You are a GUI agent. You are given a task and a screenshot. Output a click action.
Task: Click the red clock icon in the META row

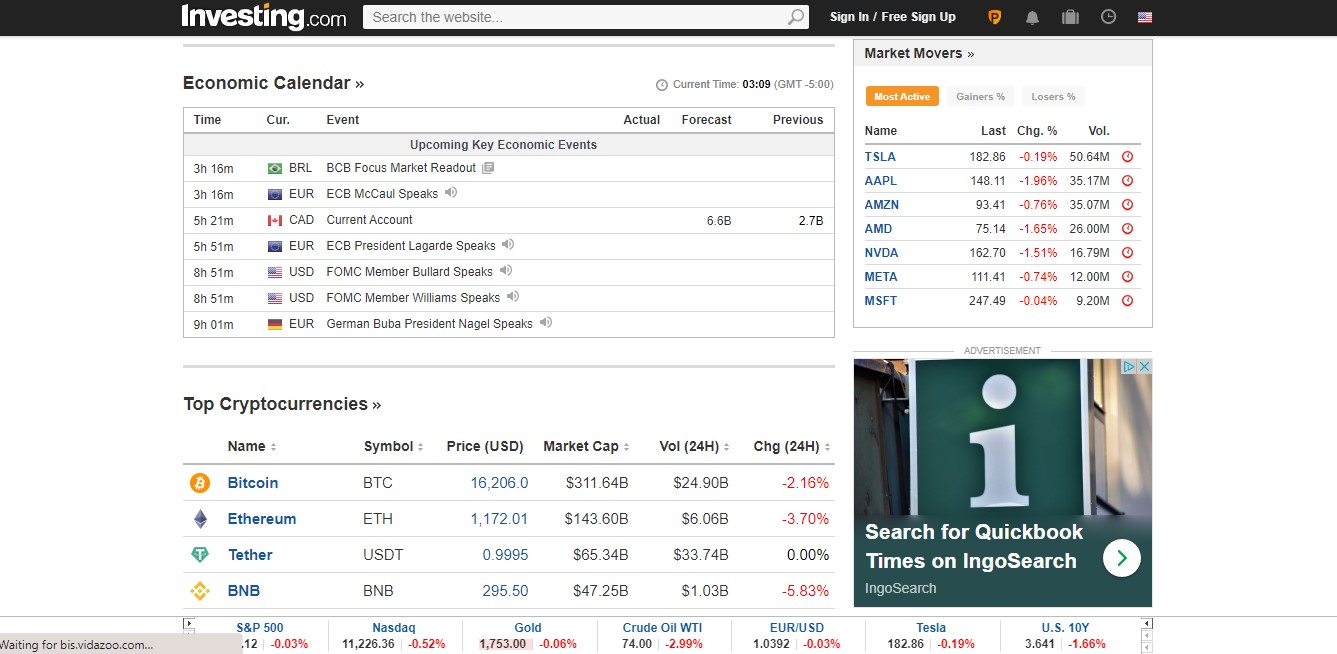click(x=1127, y=277)
